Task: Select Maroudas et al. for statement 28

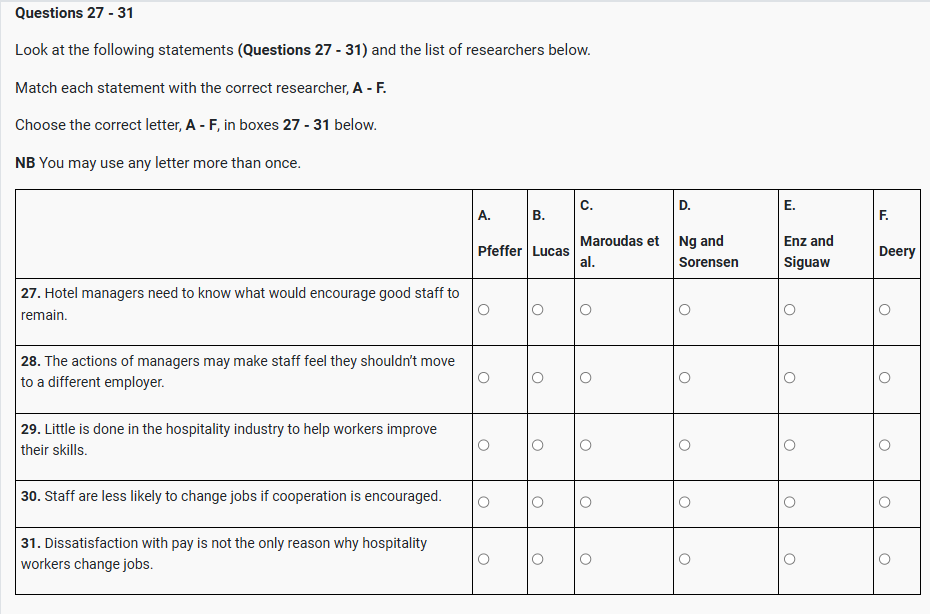Action: [x=585, y=378]
